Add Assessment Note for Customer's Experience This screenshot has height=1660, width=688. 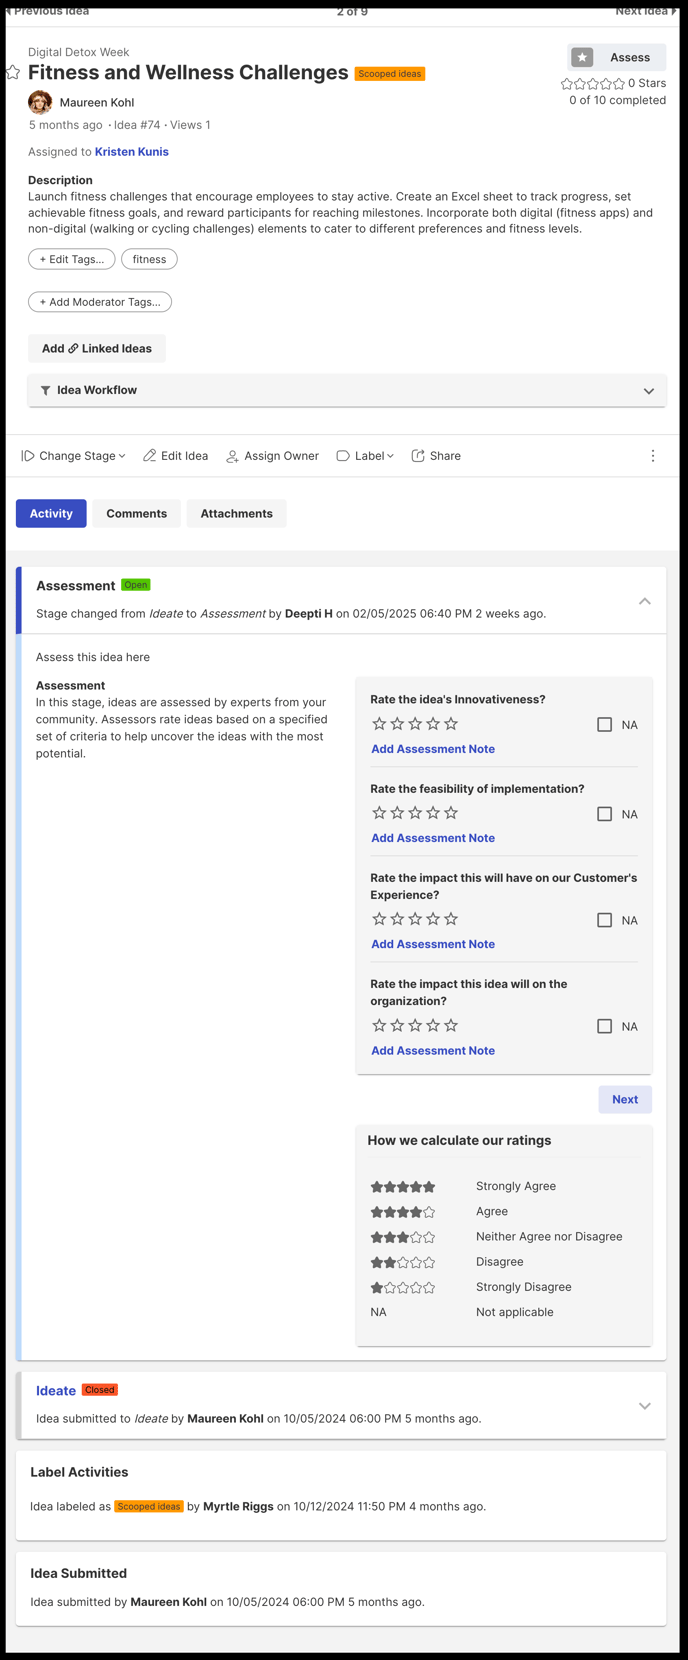(x=433, y=944)
